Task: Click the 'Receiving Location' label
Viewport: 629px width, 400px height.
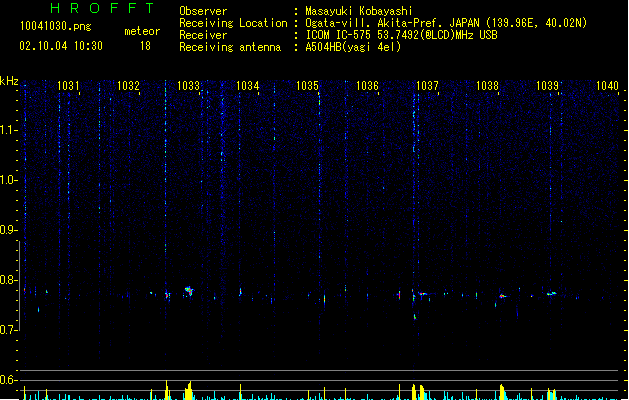Action: (x=233, y=23)
